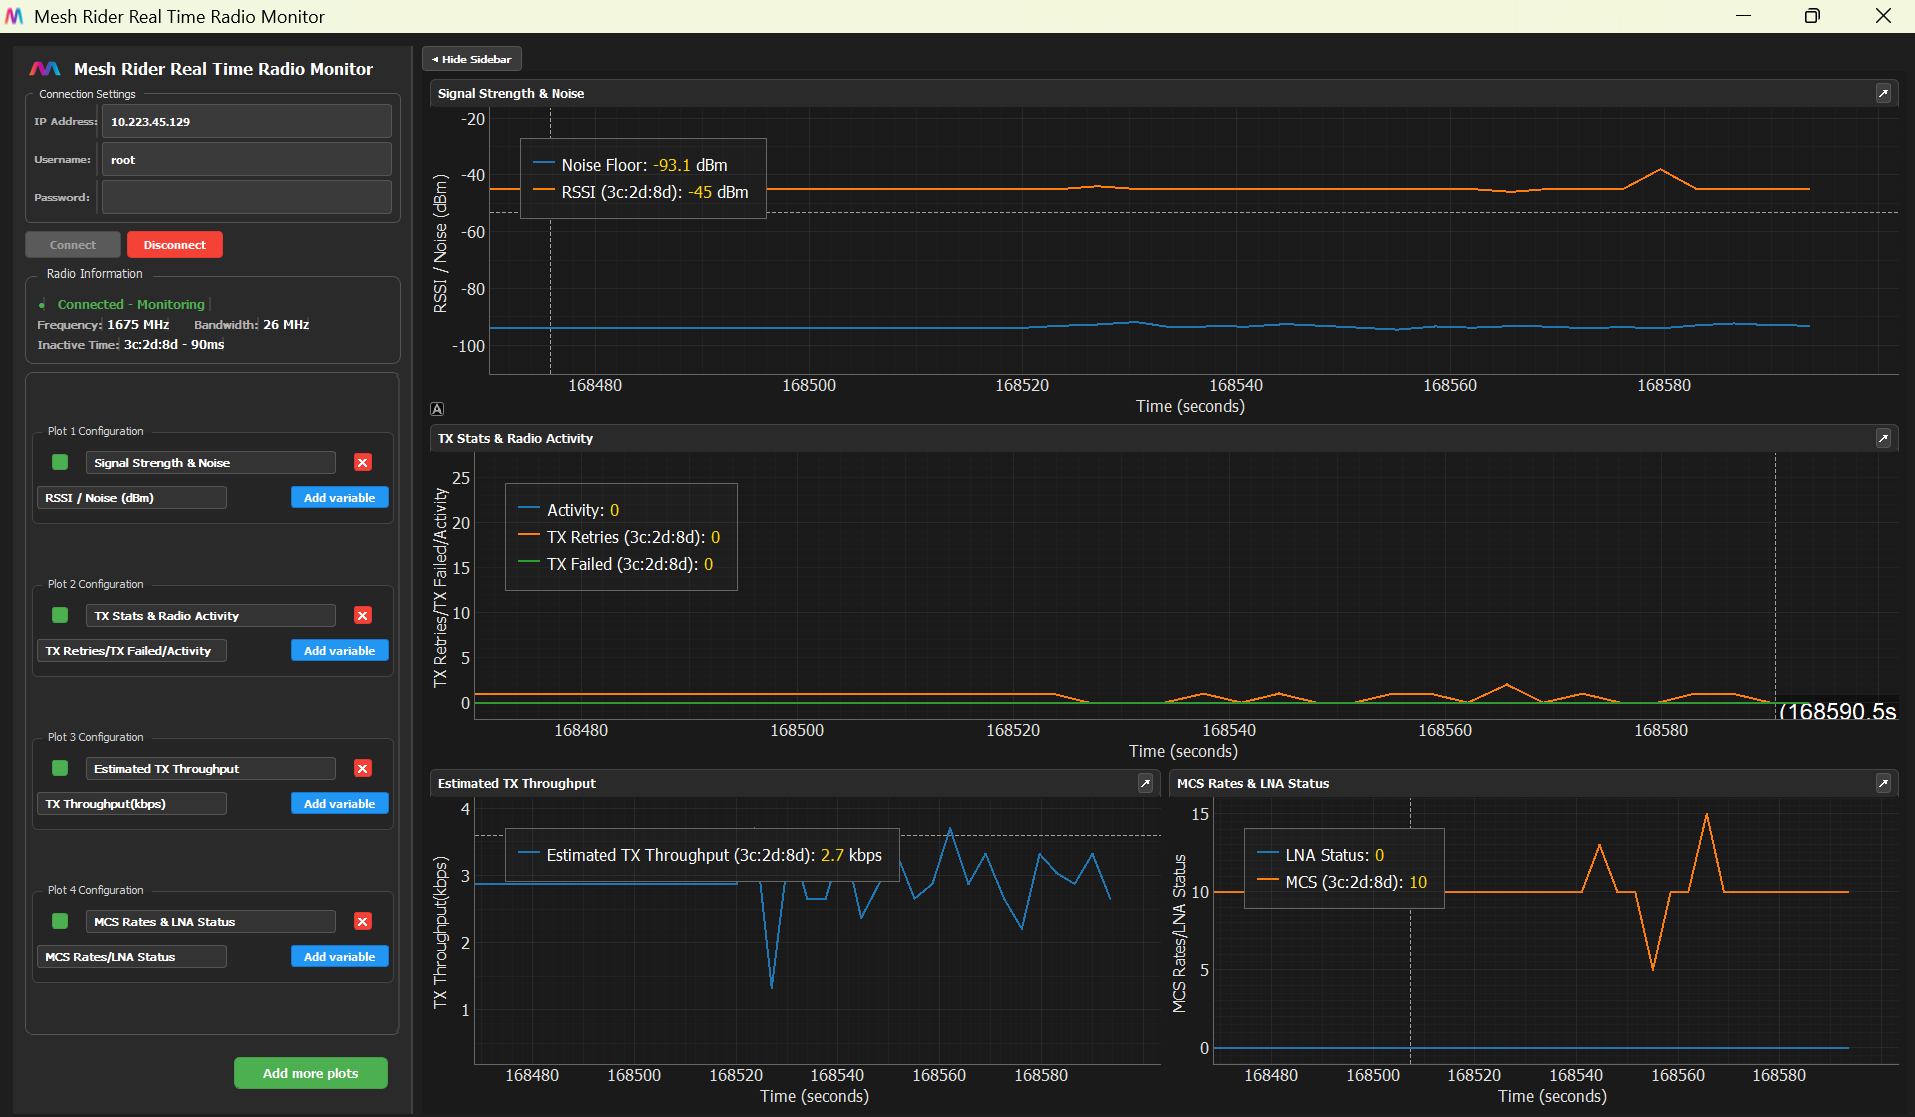Focus the empty Password field
Viewport: 1915px width, 1117px height.
coord(247,198)
